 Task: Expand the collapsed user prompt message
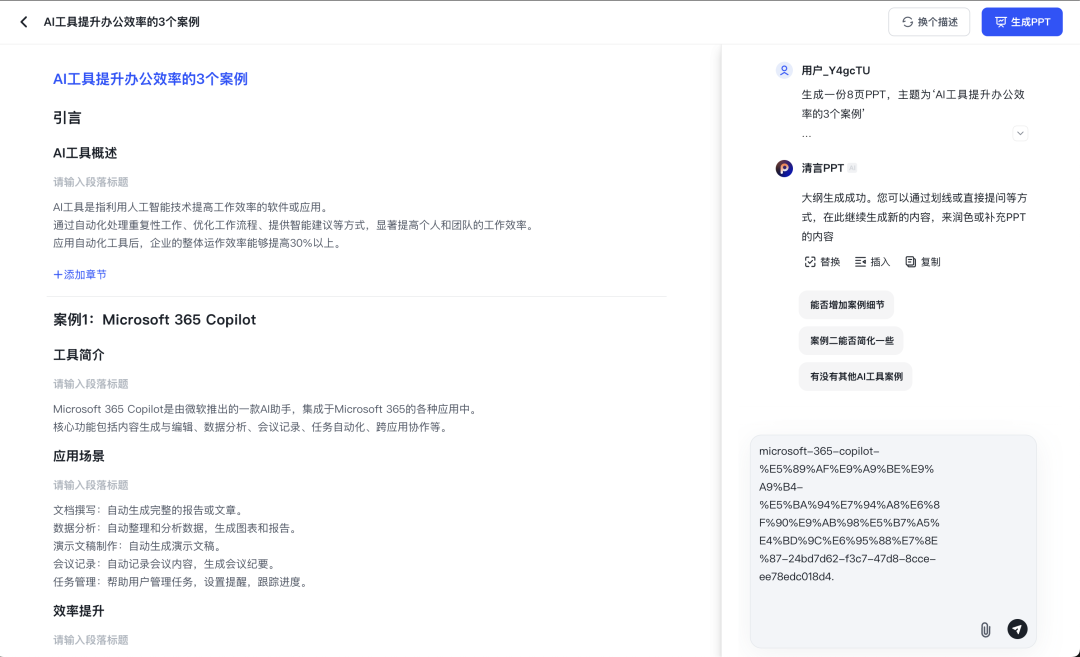[1020, 132]
